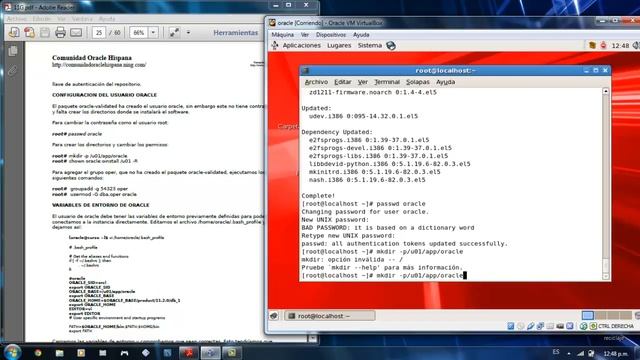The image size is (640, 360).
Task: Open Chrome from the Windows taskbar
Action: (38, 353)
